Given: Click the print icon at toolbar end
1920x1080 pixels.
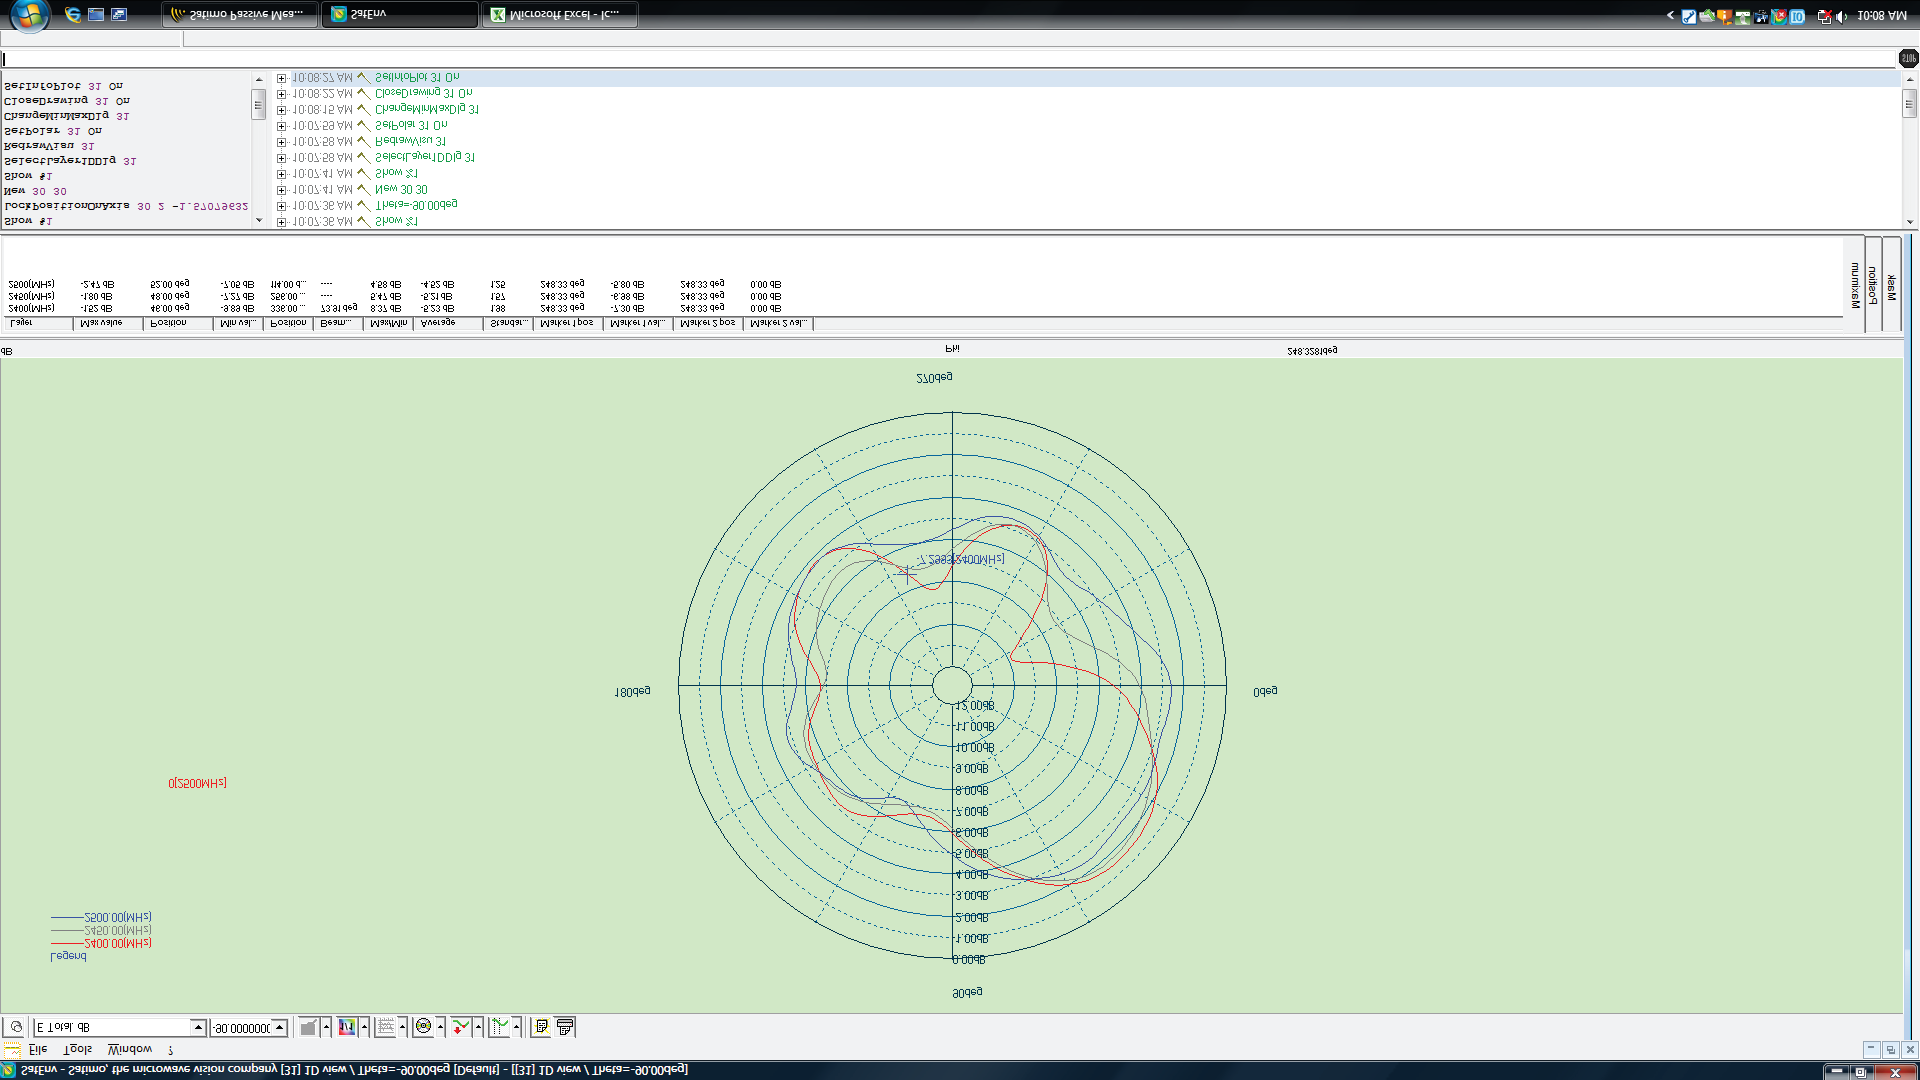Looking at the screenshot, I should point(565,1027).
